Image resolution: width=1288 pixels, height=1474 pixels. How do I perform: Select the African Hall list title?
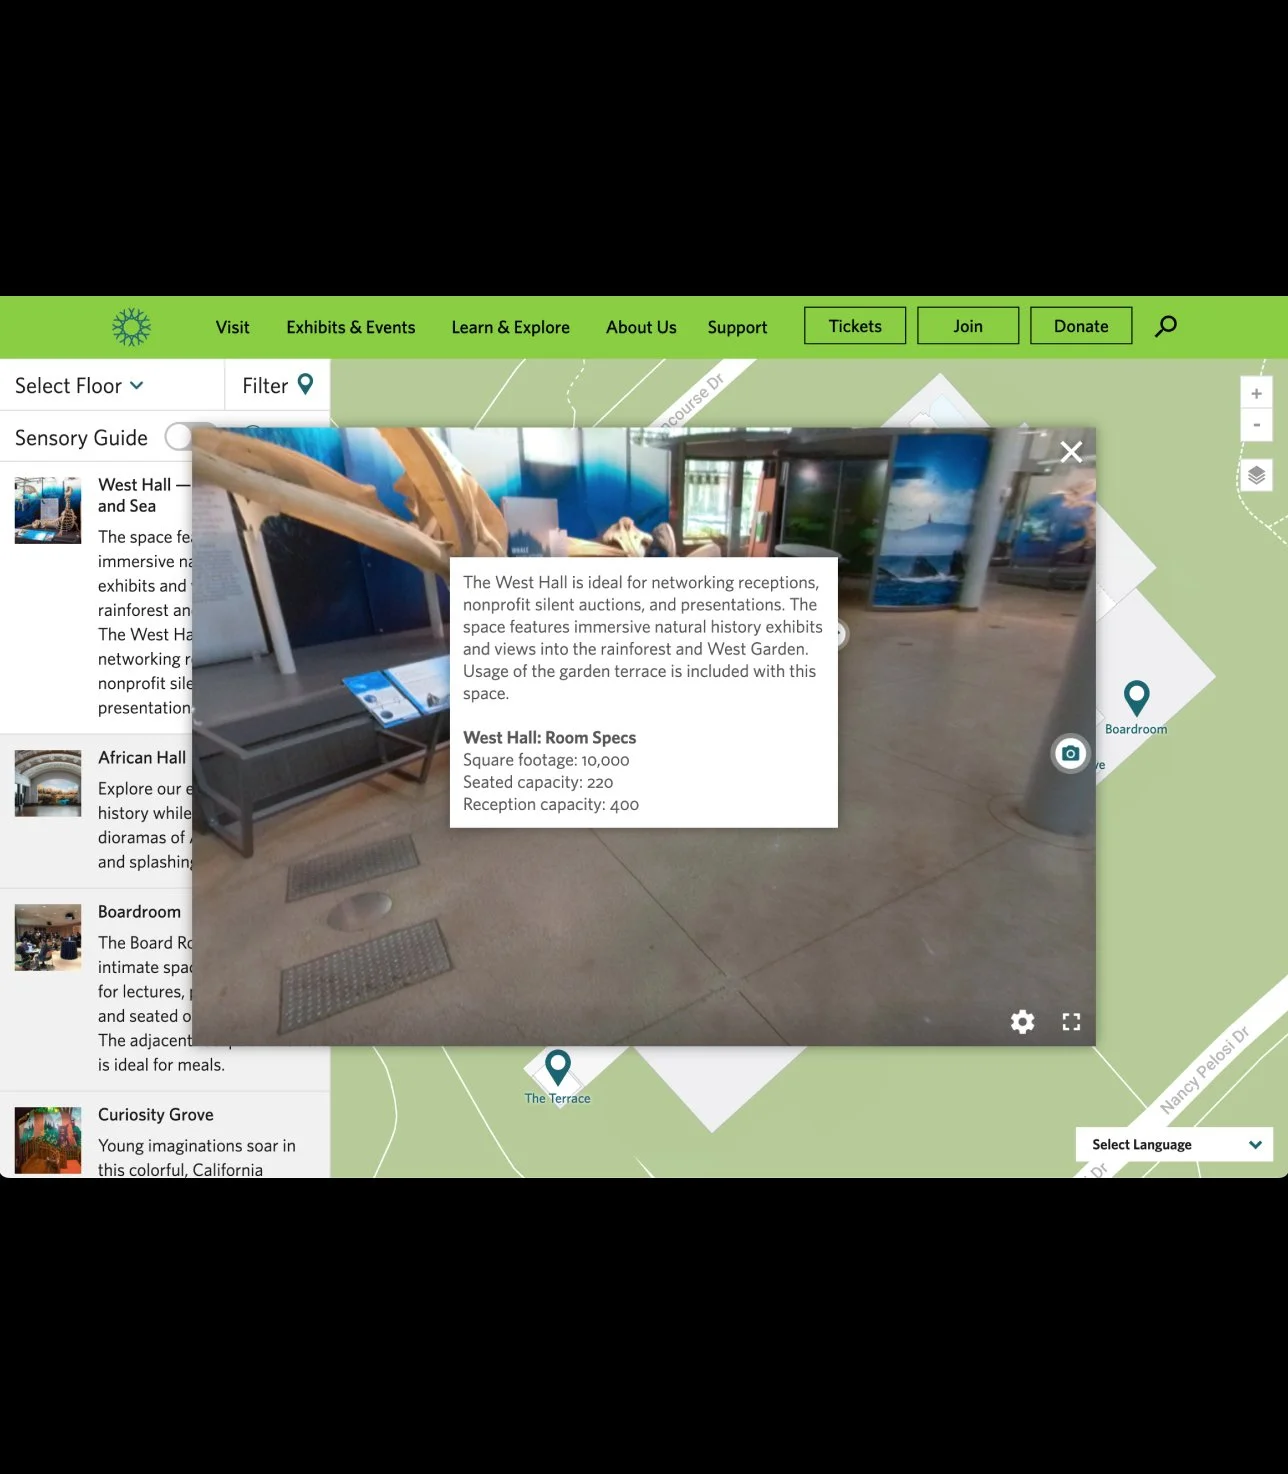click(142, 757)
